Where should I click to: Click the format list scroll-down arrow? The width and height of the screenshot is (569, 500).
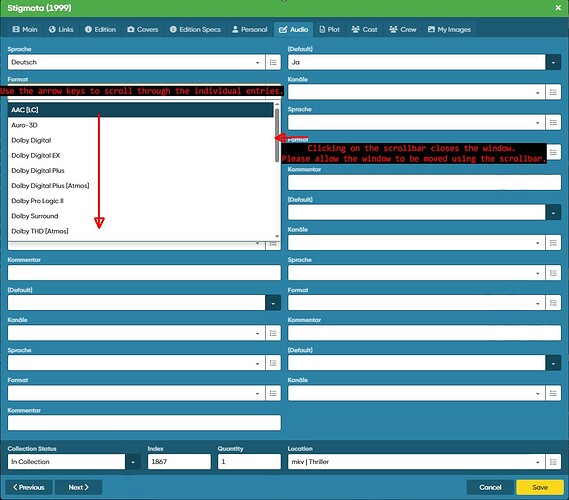click(x=277, y=236)
